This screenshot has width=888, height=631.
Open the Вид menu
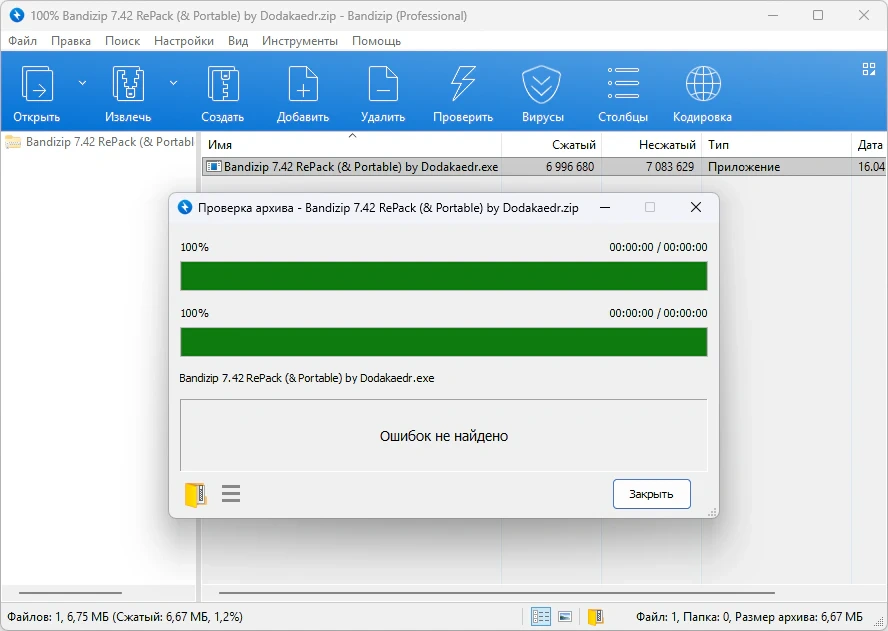coord(238,41)
